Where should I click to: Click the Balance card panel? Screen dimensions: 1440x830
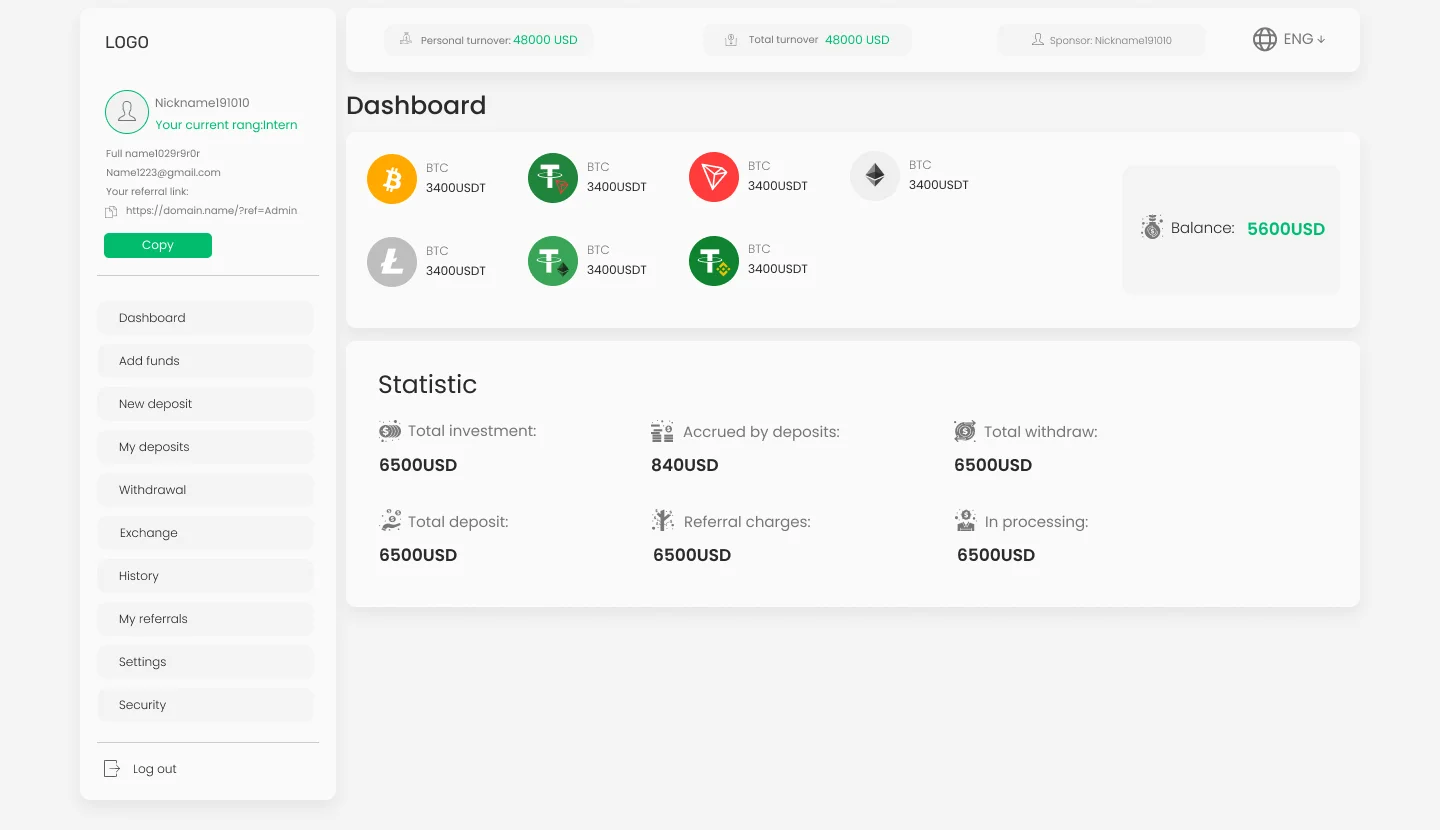tap(1231, 230)
